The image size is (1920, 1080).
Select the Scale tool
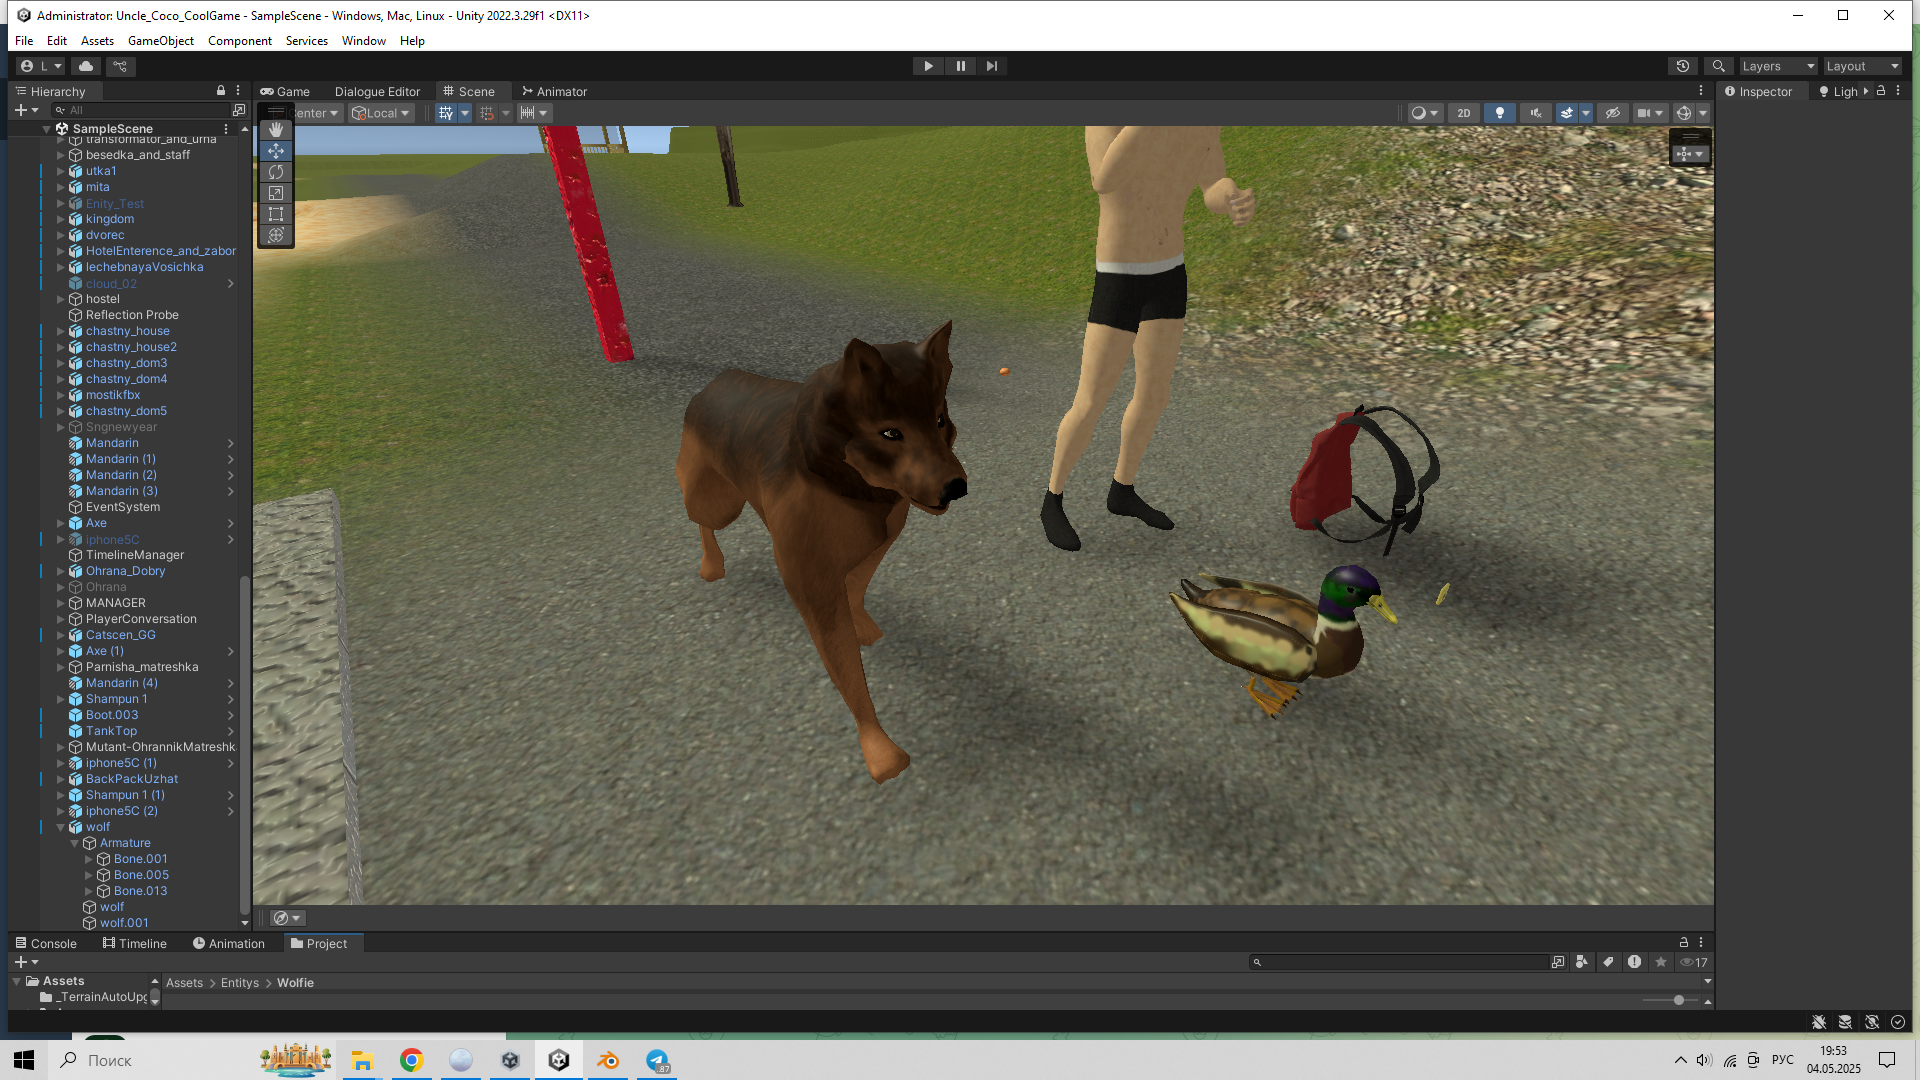[x=276, y=193]
